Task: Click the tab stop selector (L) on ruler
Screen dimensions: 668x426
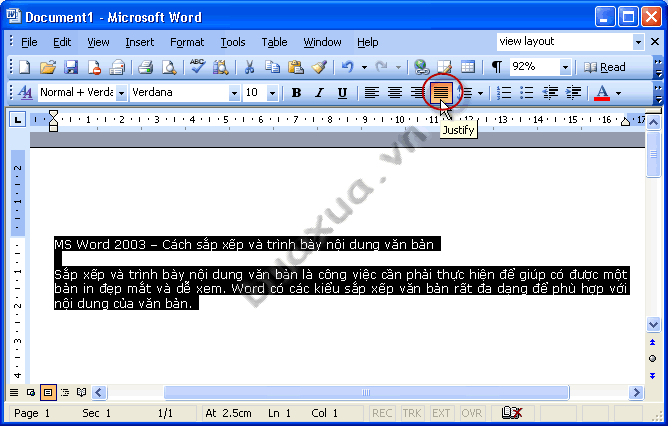Action: 17,120
